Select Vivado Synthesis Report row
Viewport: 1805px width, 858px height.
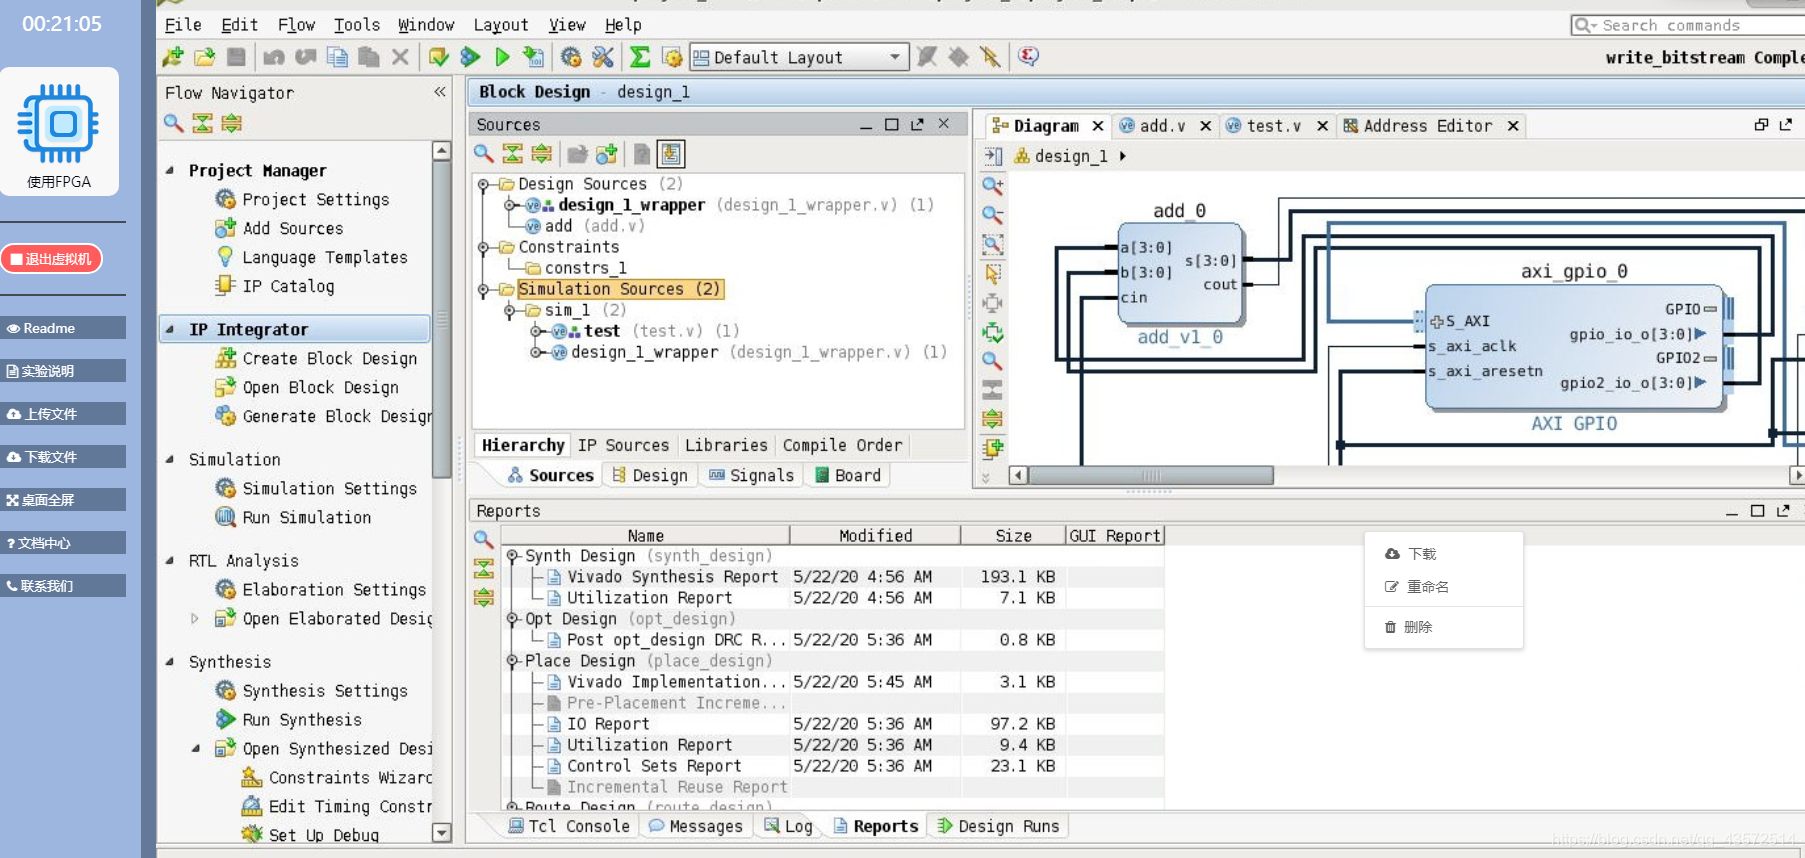coord(835,577)
